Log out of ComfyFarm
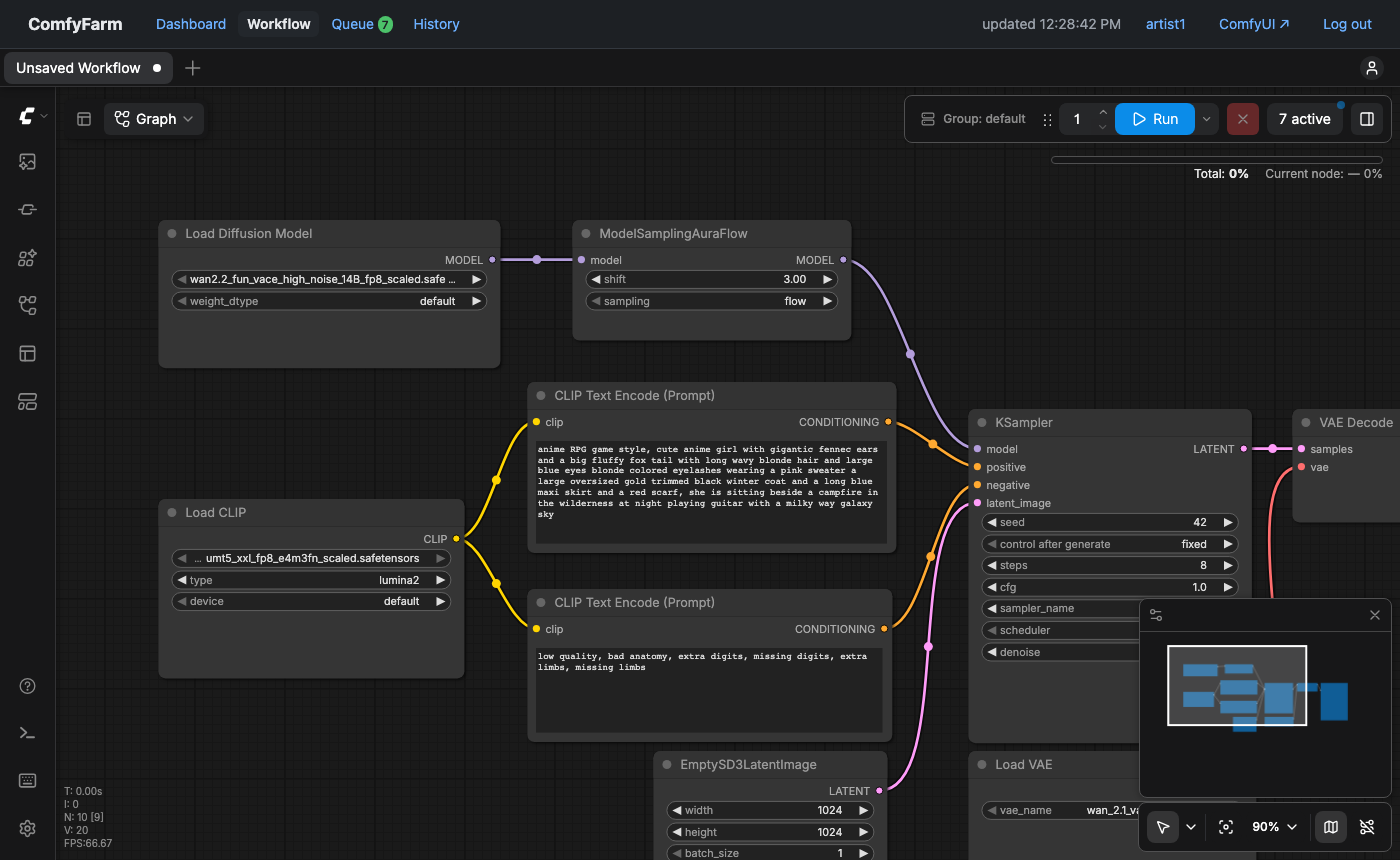Screen dimensions: 1400x860 coord(1347,24)
